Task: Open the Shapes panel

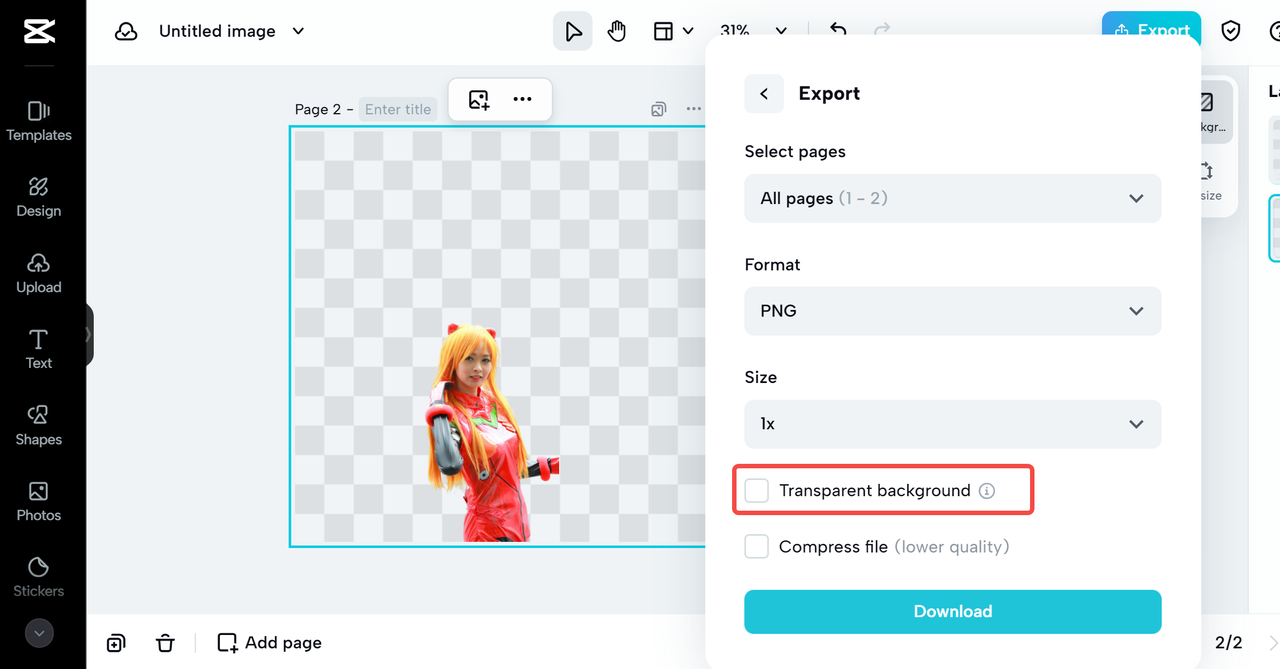Action: (39, 425)
